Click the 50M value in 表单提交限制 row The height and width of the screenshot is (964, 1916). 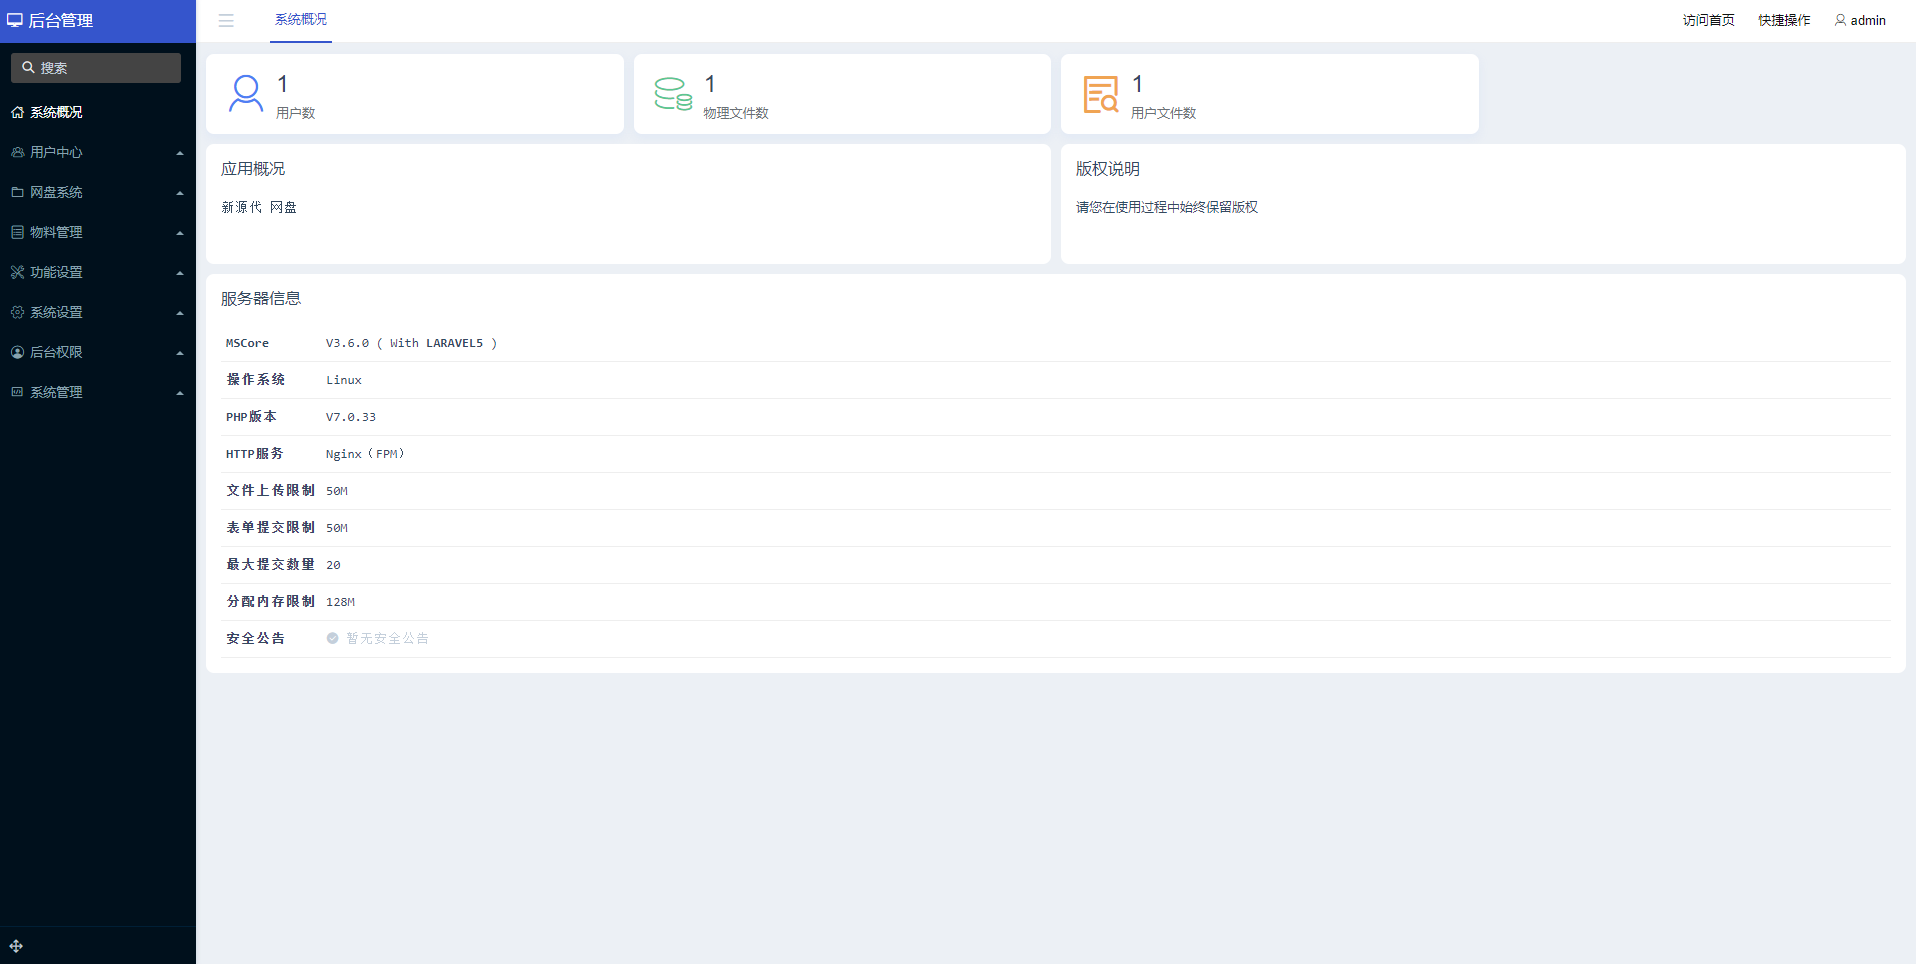[337, 528]
